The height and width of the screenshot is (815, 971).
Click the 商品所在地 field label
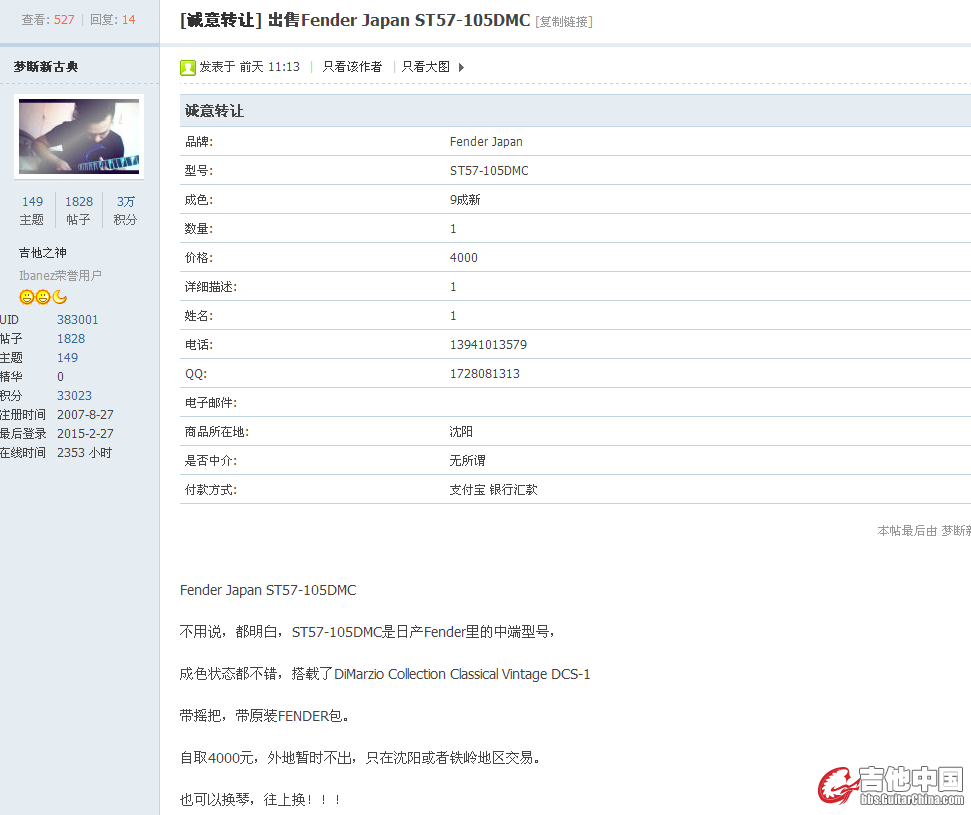(x=217, y=432)
